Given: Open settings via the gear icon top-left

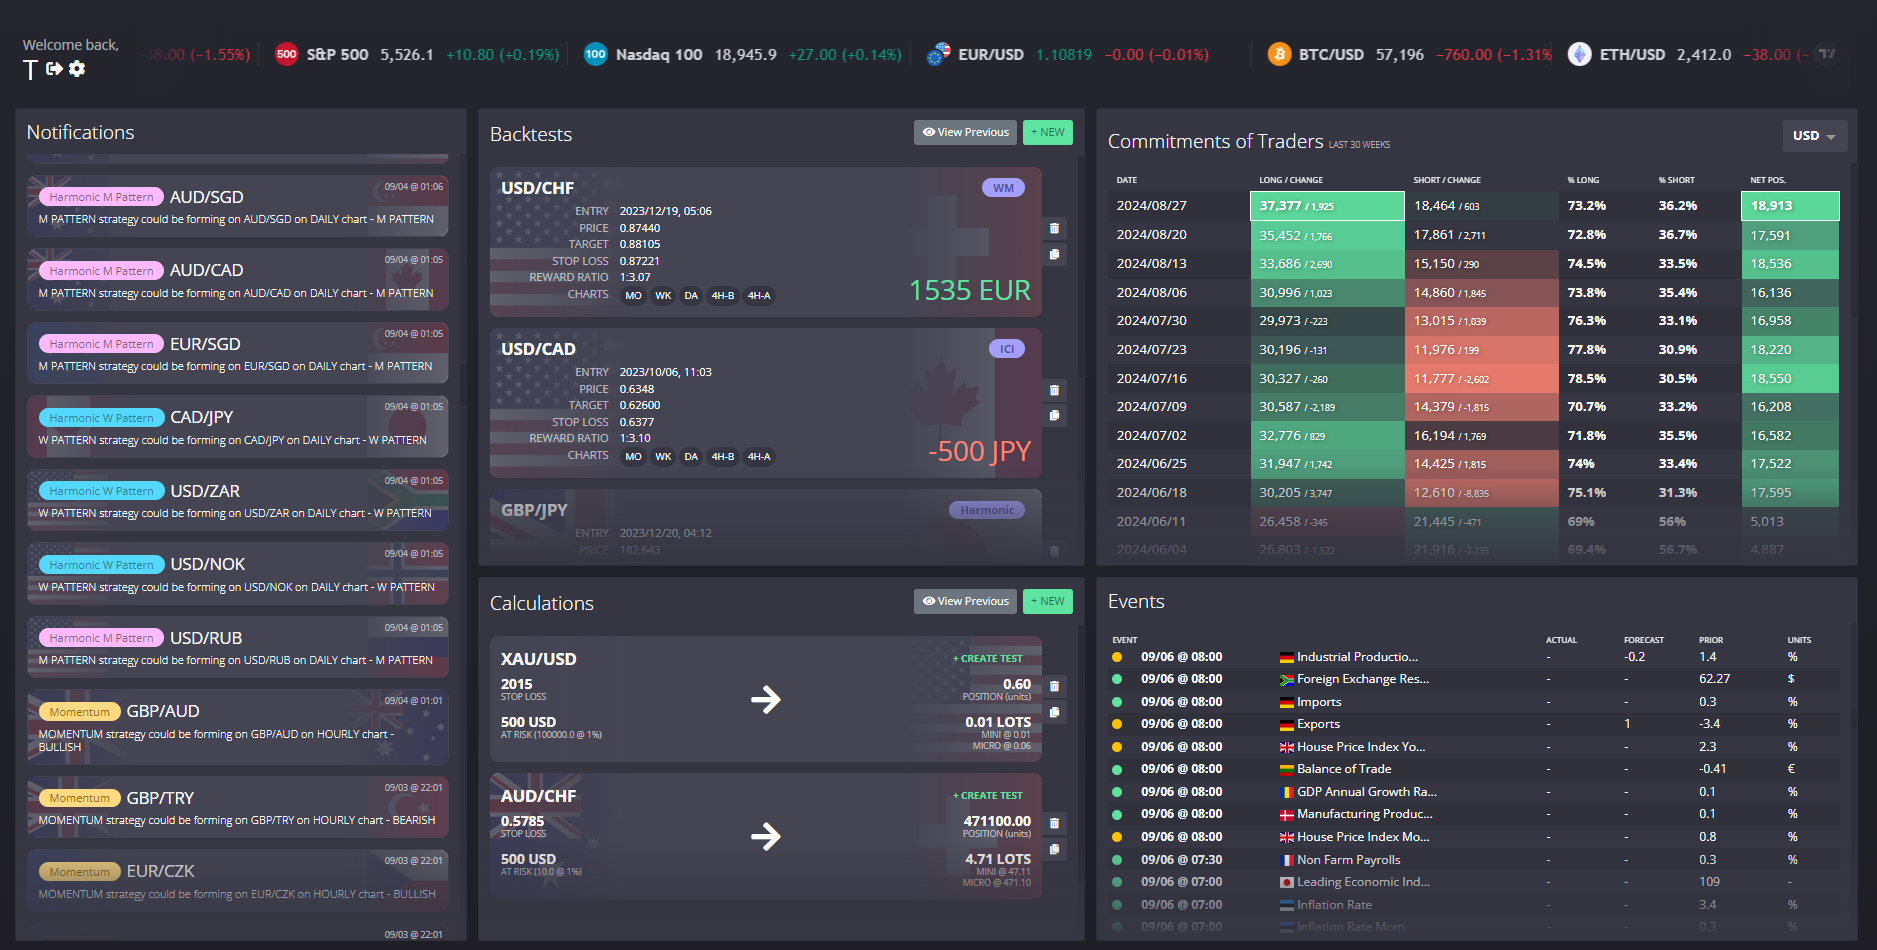Looking at the screenshot, I should coord(77,70).
